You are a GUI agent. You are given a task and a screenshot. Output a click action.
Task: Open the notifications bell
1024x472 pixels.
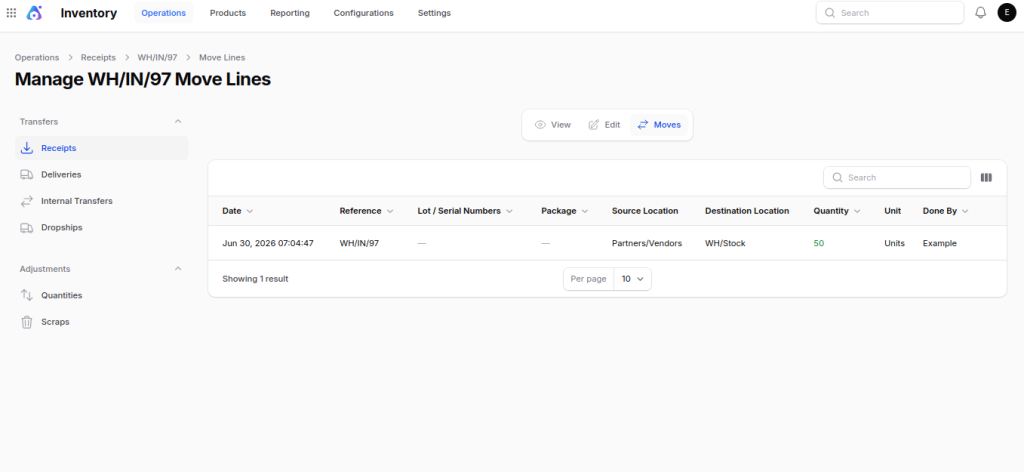[980, 12]
